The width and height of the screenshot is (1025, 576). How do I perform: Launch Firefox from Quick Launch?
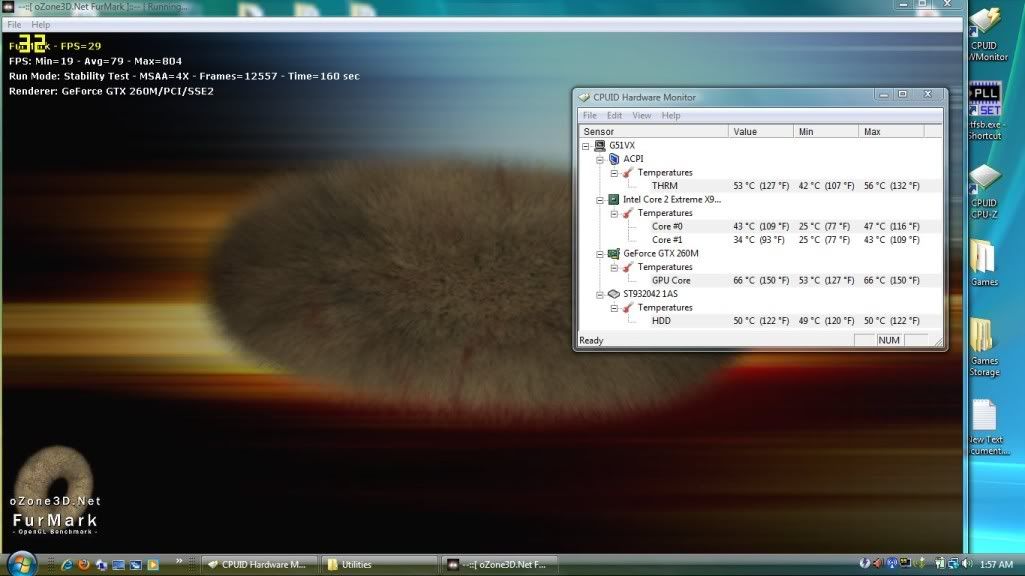point(84,564)
